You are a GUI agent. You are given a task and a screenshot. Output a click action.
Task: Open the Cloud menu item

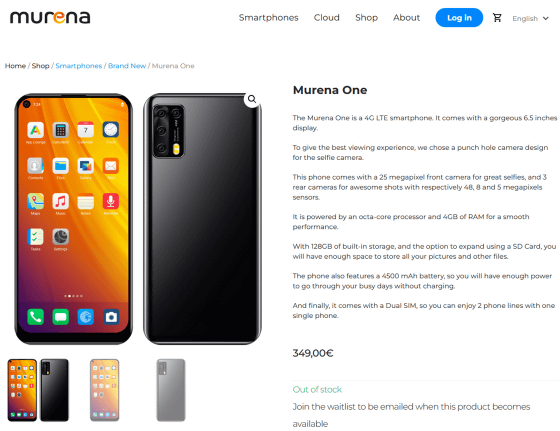click(326, 17)
